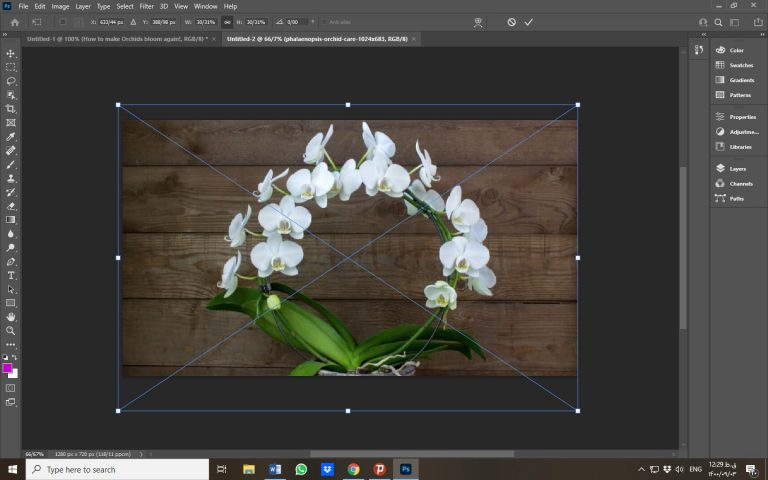The width and height of the screenshot is (768, 480).
Task: Select the Spot Healing Brush tool
Action: 11,150
